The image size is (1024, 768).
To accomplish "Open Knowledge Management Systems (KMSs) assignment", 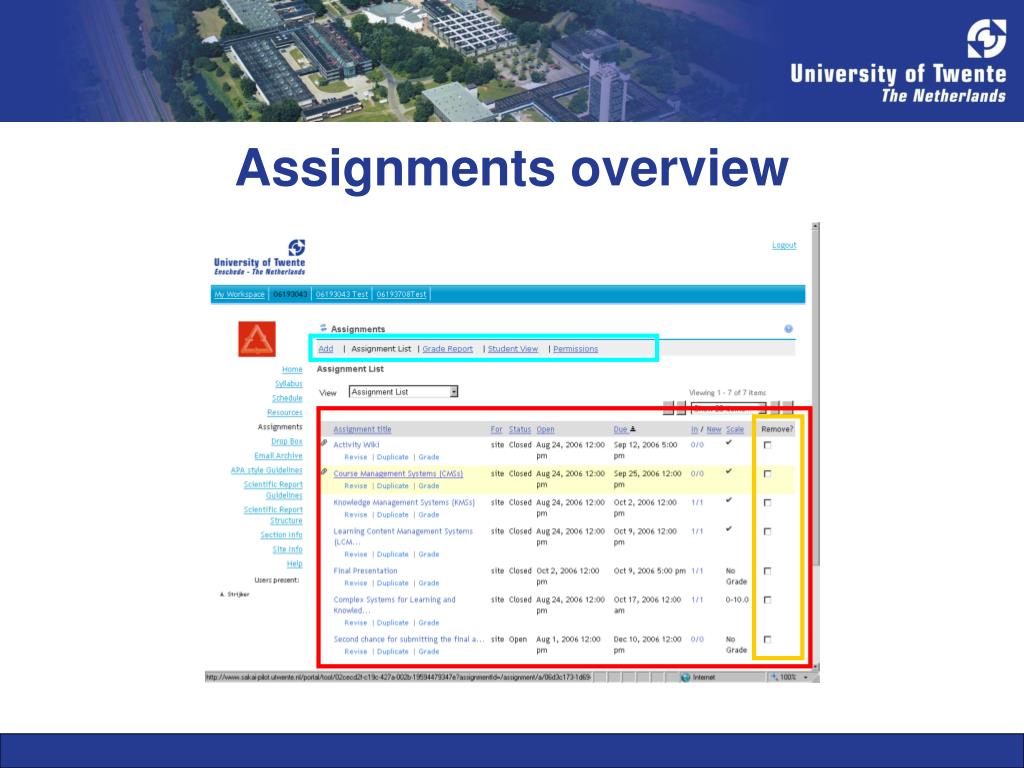I will (x=404, y=502).
